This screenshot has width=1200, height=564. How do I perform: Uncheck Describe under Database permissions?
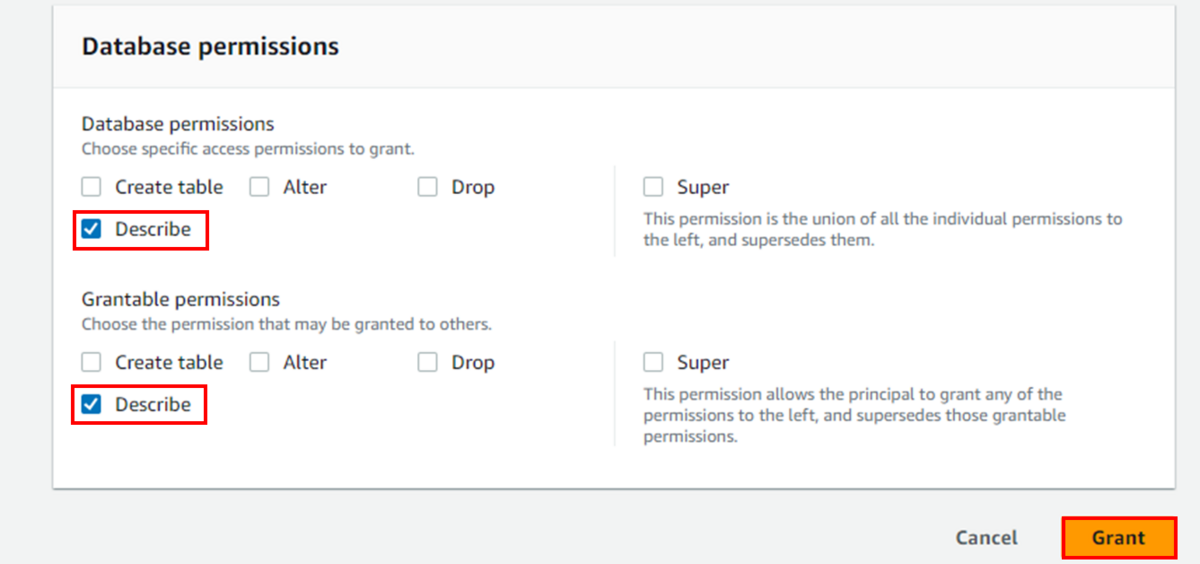(x=92, y=229)
